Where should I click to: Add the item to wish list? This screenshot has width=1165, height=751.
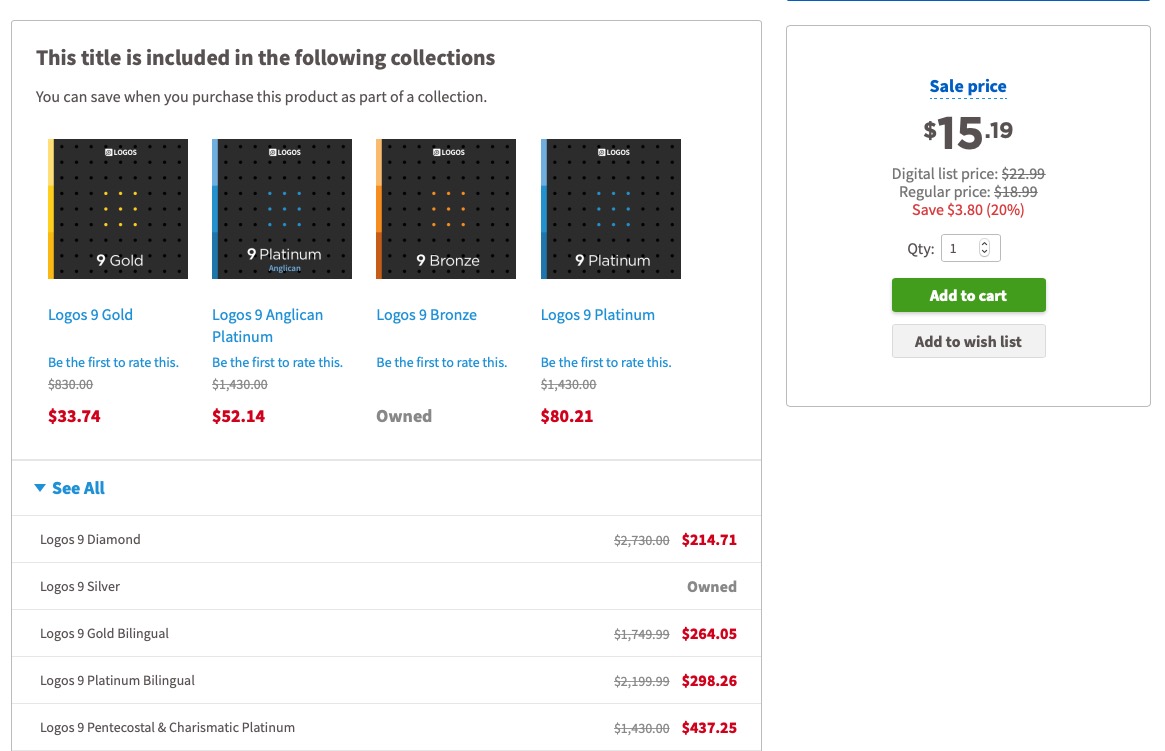(x=969, y=341)
